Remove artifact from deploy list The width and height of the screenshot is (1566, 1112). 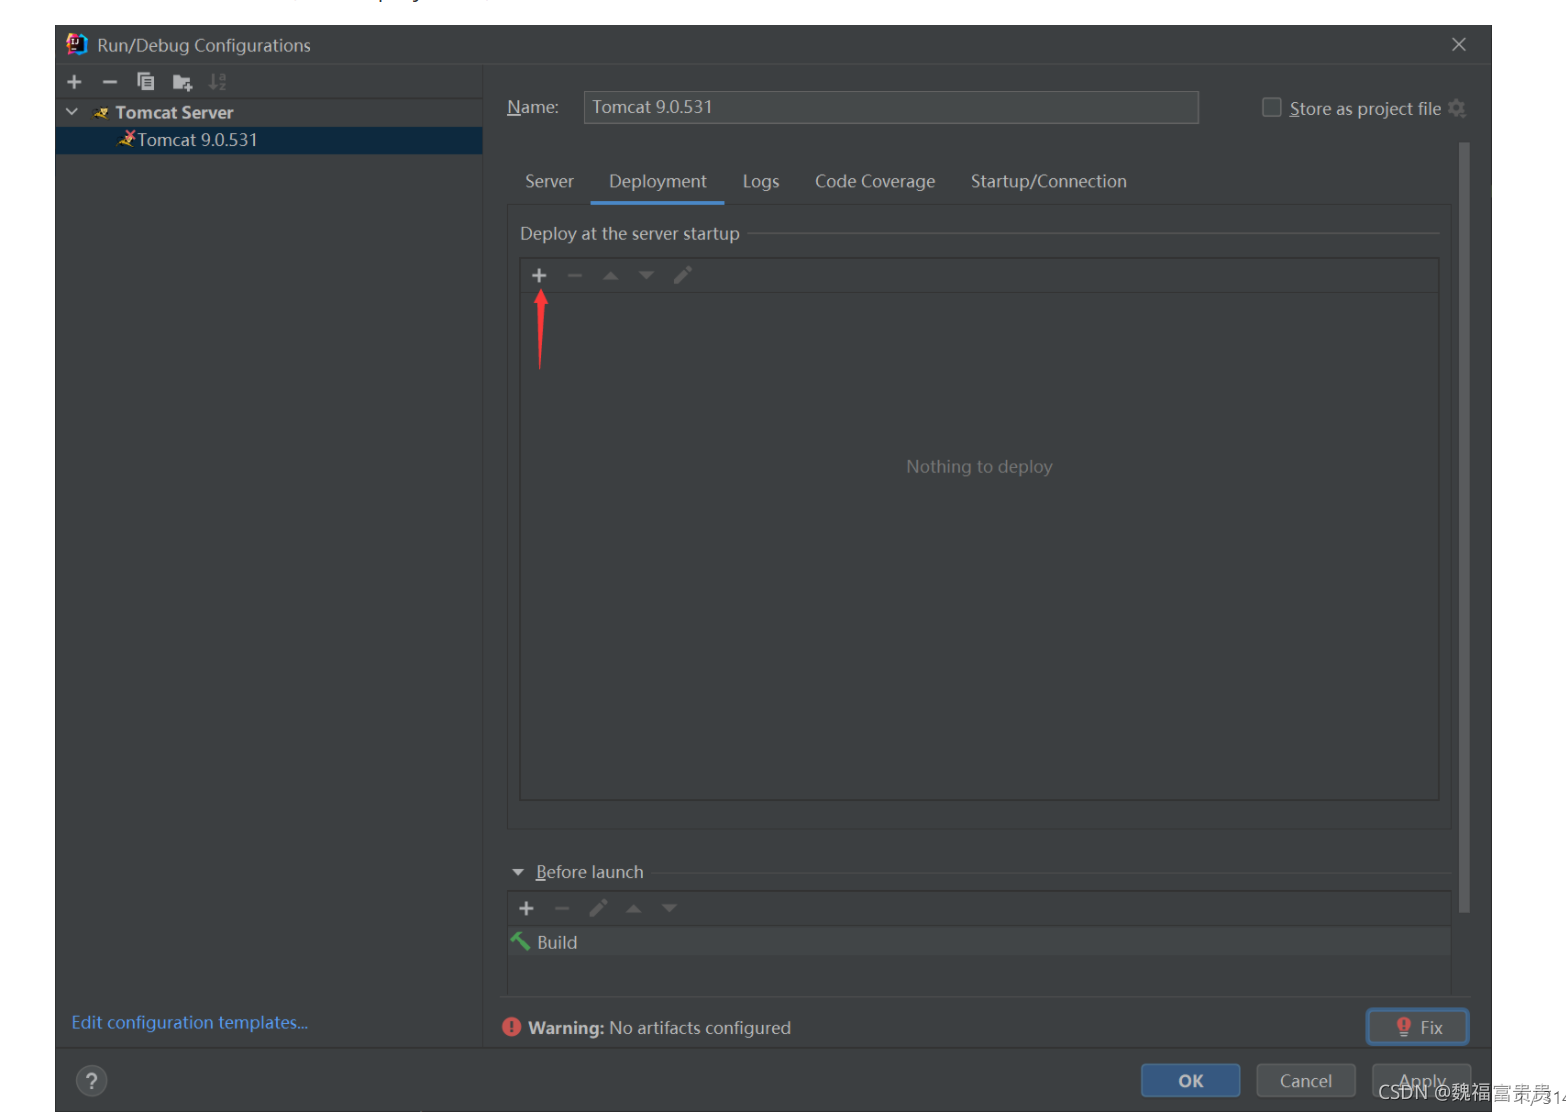pos(575,275)
